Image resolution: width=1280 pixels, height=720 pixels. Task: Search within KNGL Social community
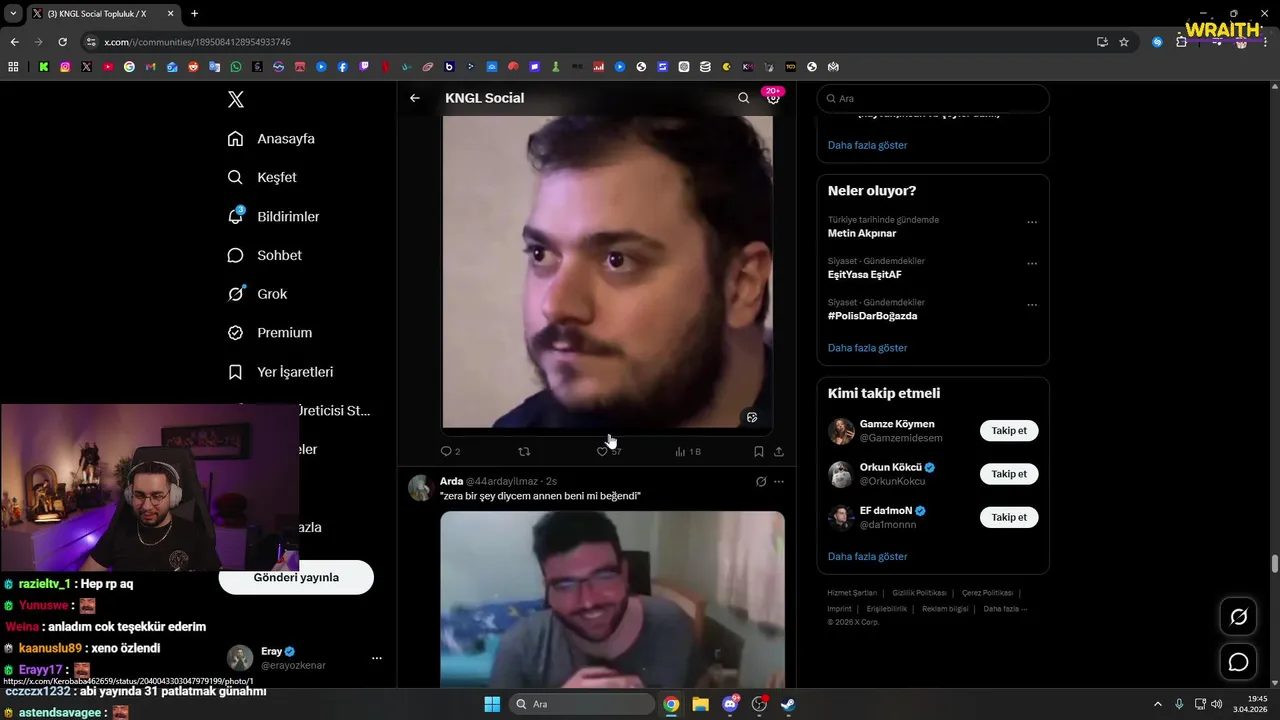pyautogui.click(x=743, y=98)
